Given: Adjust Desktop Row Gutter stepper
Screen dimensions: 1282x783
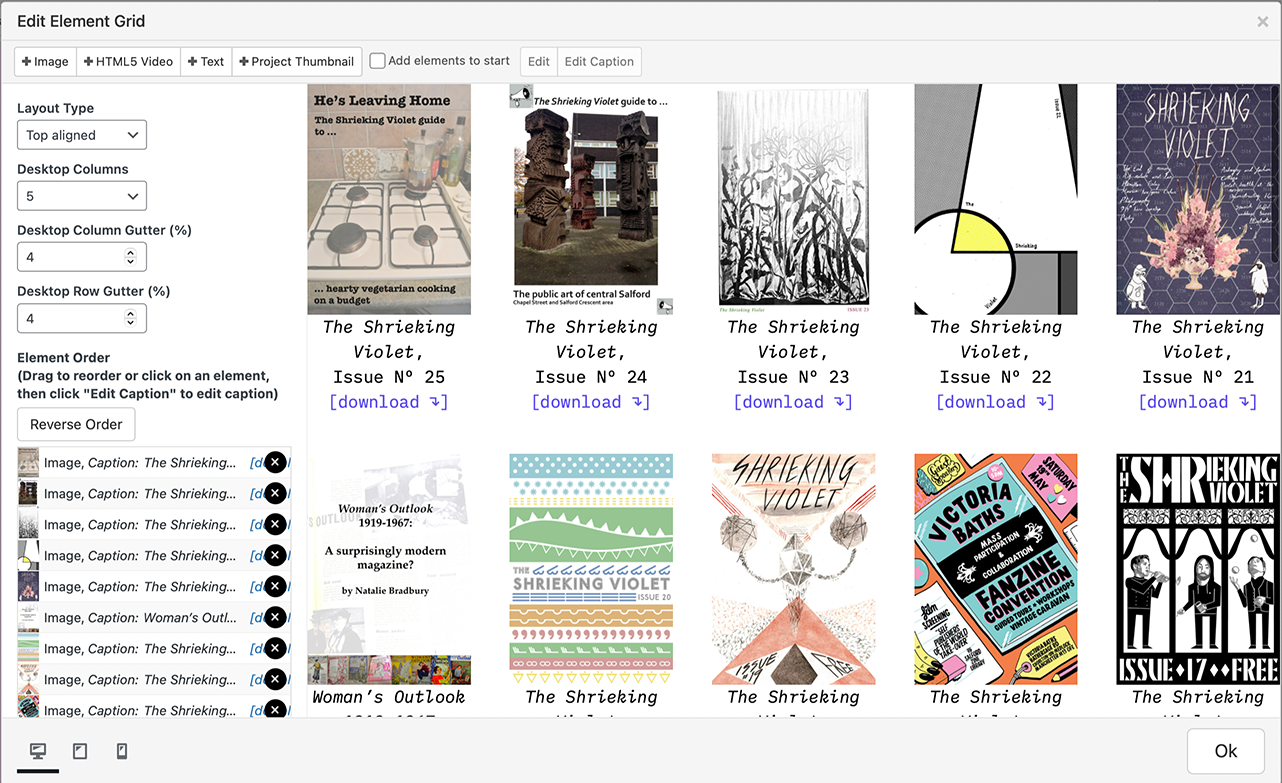Looking at the screenshot, I should (x=130, y=318).
